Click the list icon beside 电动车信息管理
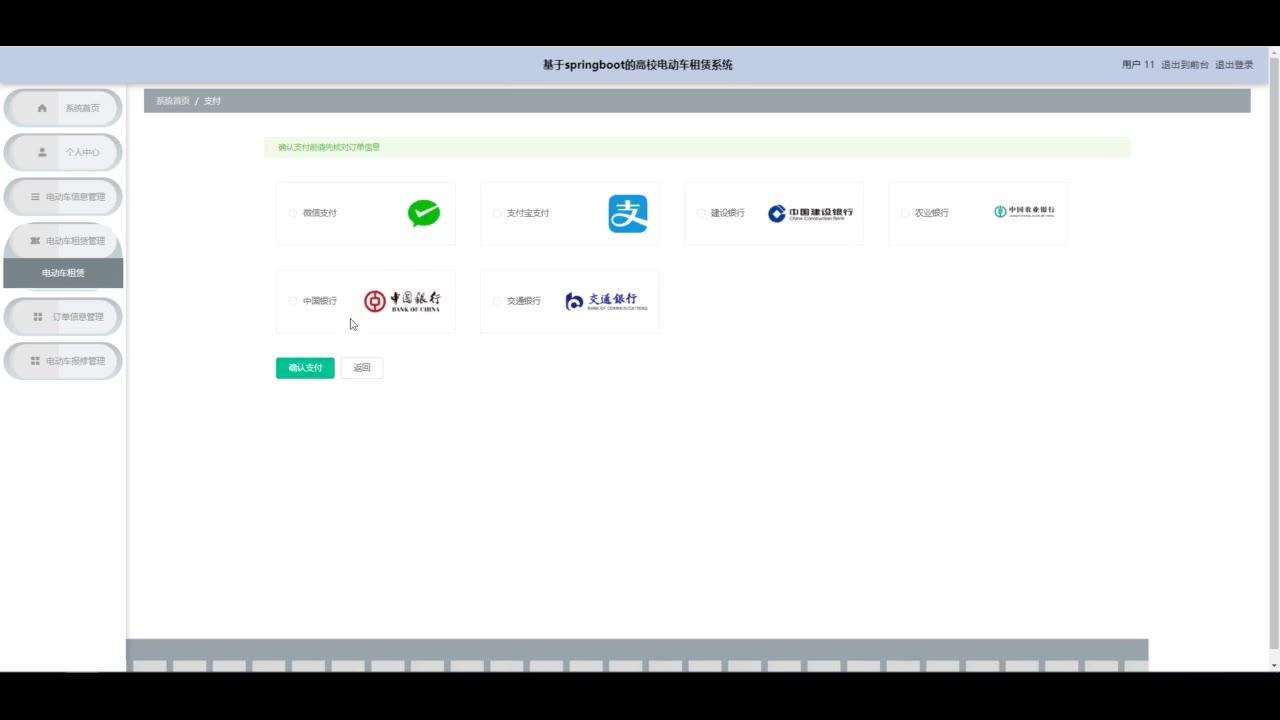The height and width of the screenshot is (720, 1280). coord(35,197)
